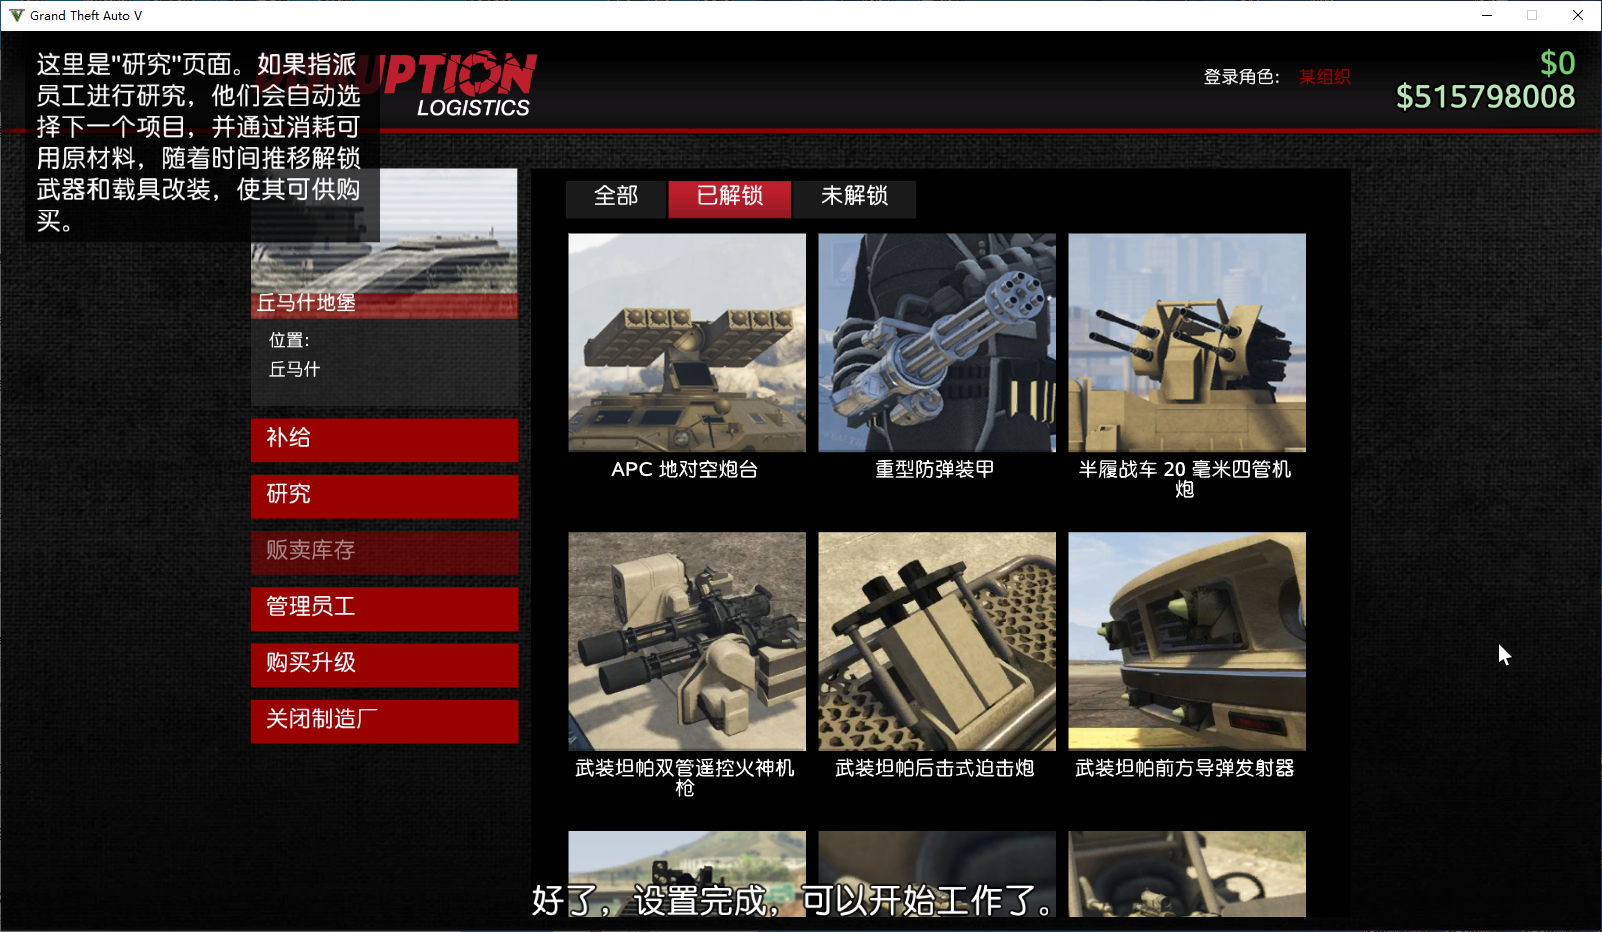Minimize the Grand Theft Auto V window

1487,15
